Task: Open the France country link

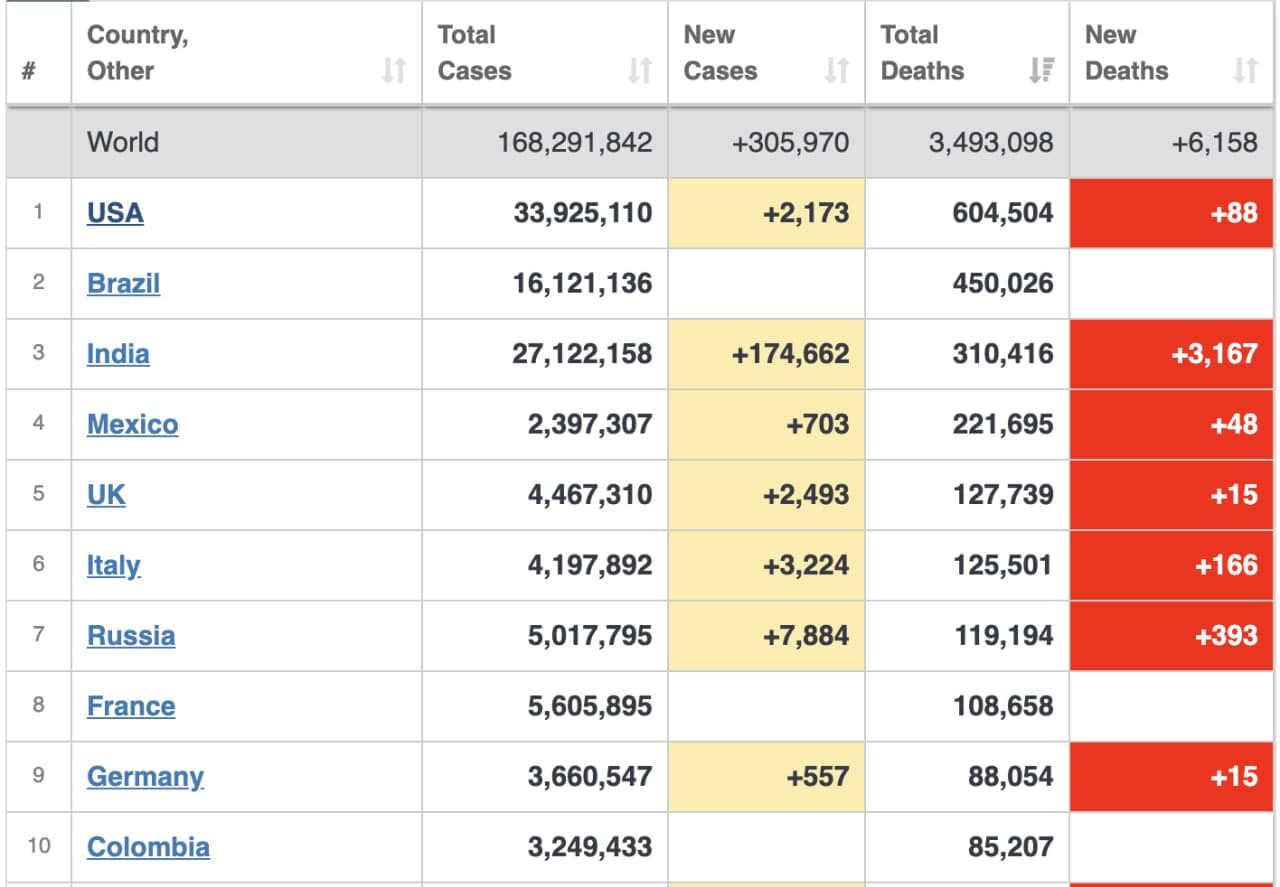Action: 131,706
